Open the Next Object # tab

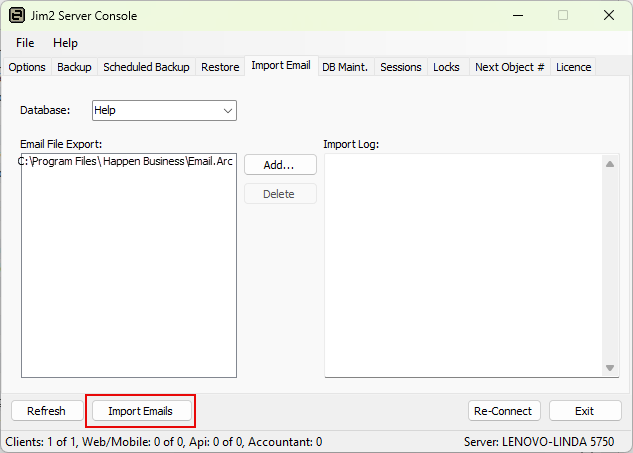tap(509, 67)
